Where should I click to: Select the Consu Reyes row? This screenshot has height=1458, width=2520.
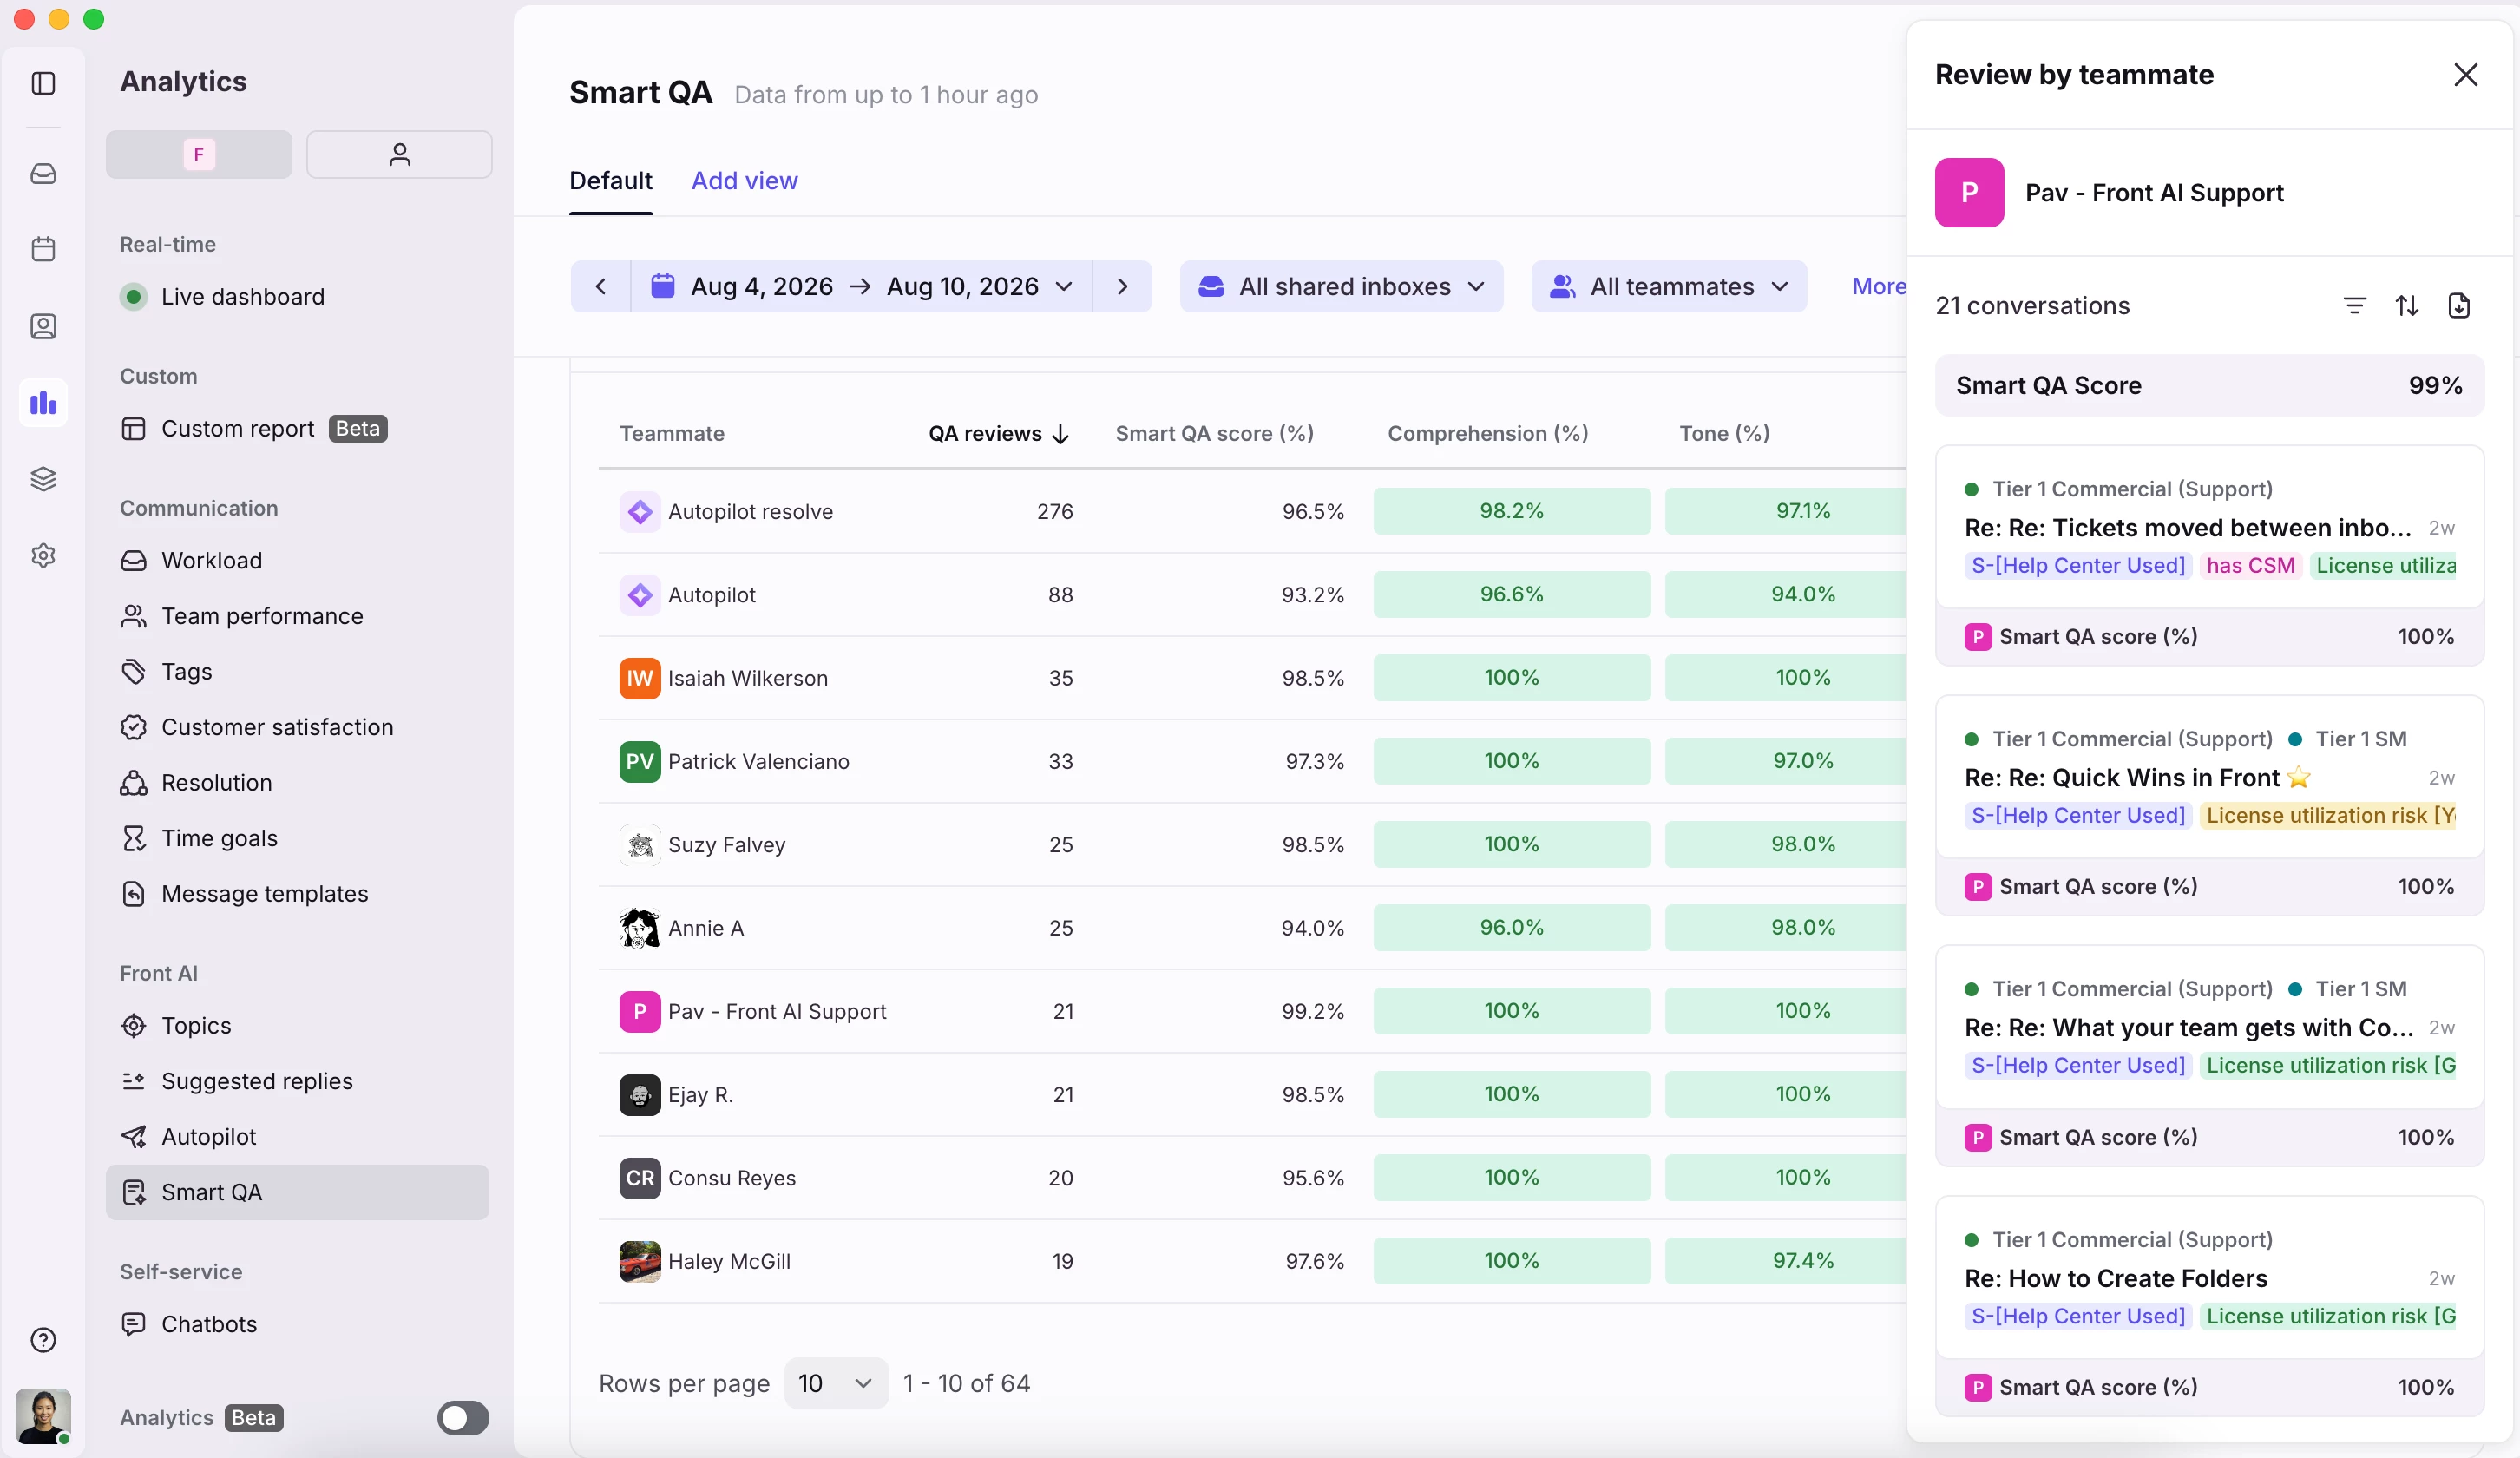click(x=1252, y=1178)
